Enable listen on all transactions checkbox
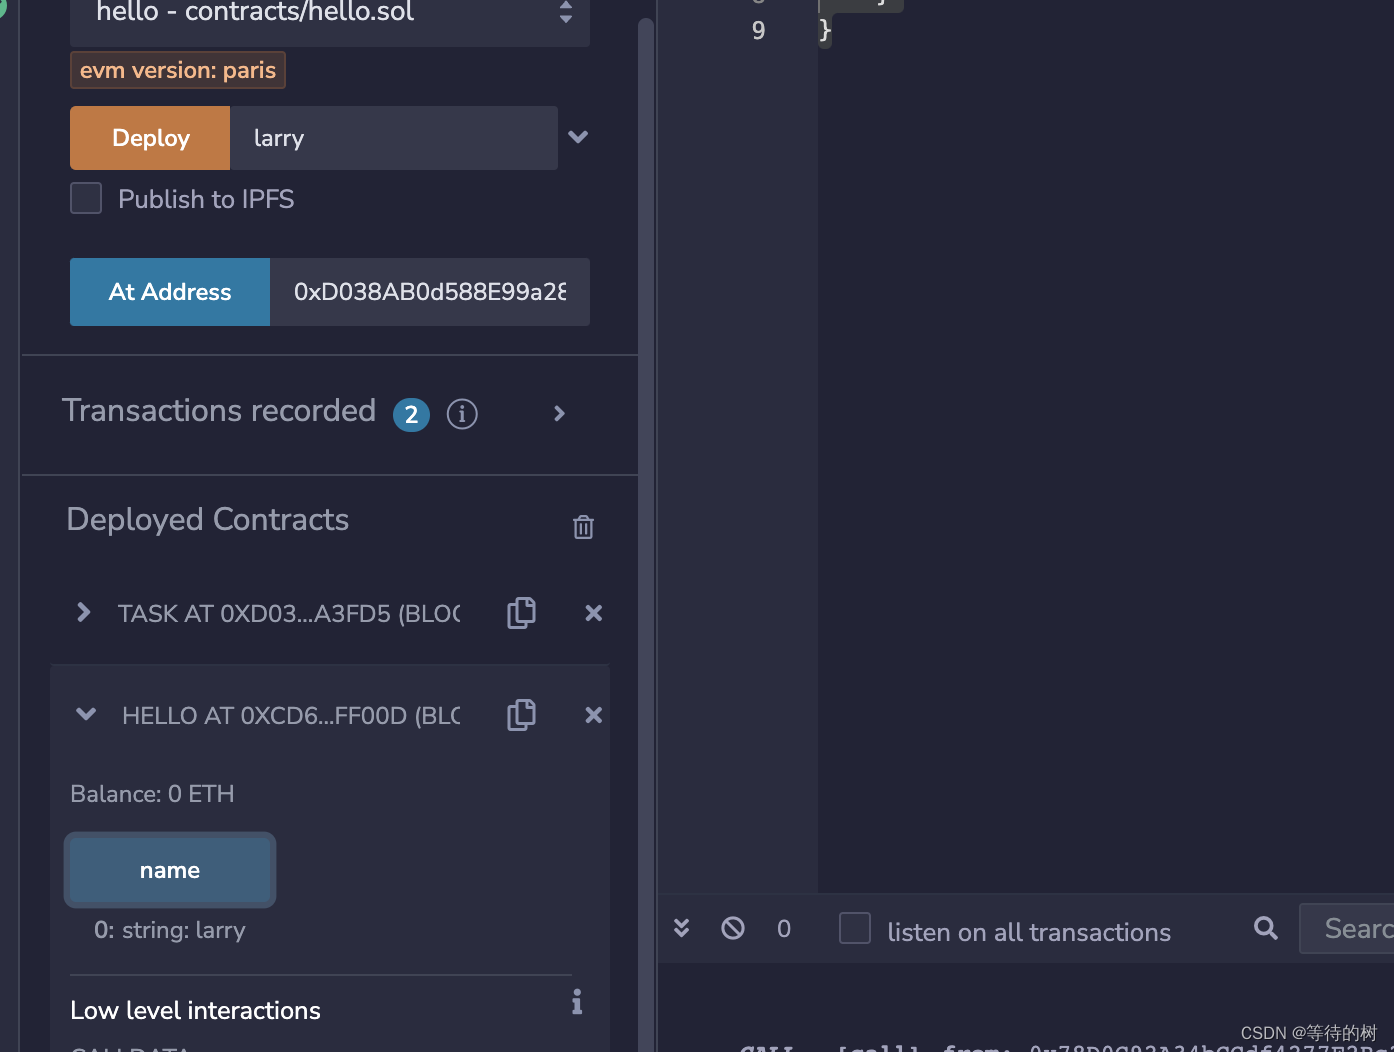This screenshot has height=1052, width=1394. (x=855, y=928)
